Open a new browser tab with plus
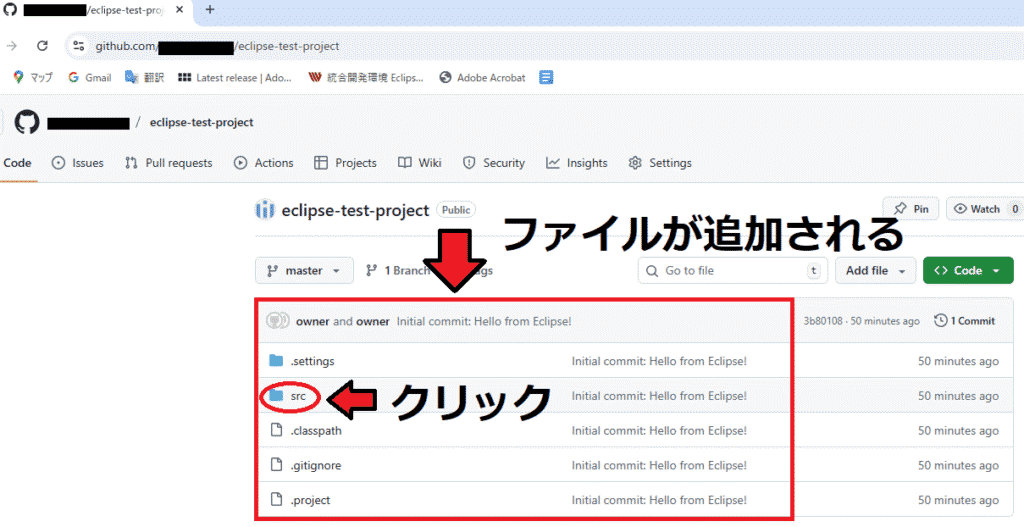Image resolution: width=1024 pixels, height=527 pixels. [x=210, y=10]
